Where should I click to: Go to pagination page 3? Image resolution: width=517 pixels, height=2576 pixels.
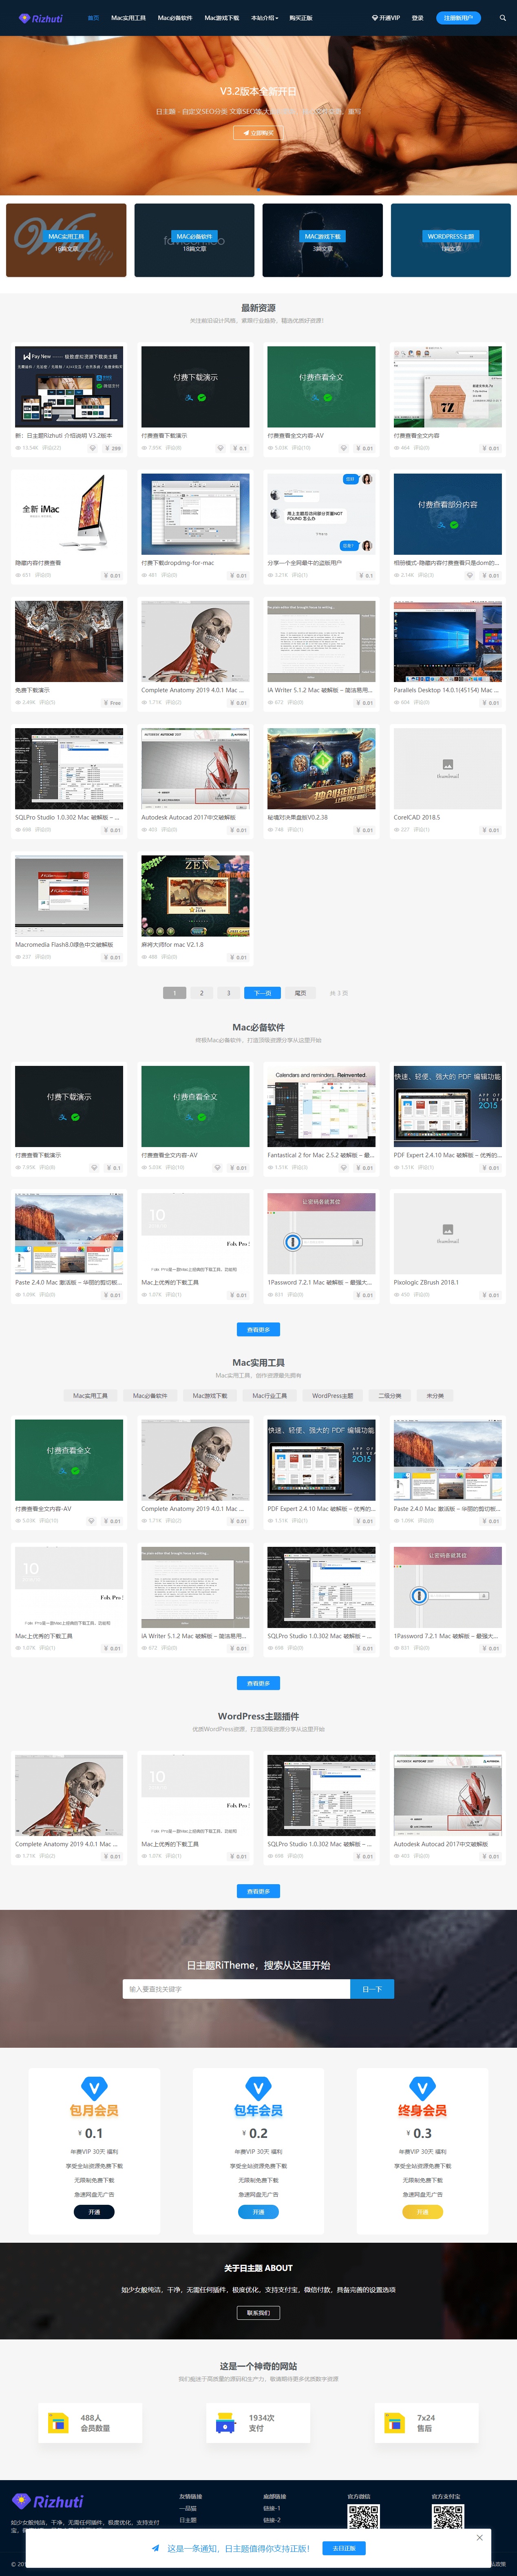click(228, 993)
